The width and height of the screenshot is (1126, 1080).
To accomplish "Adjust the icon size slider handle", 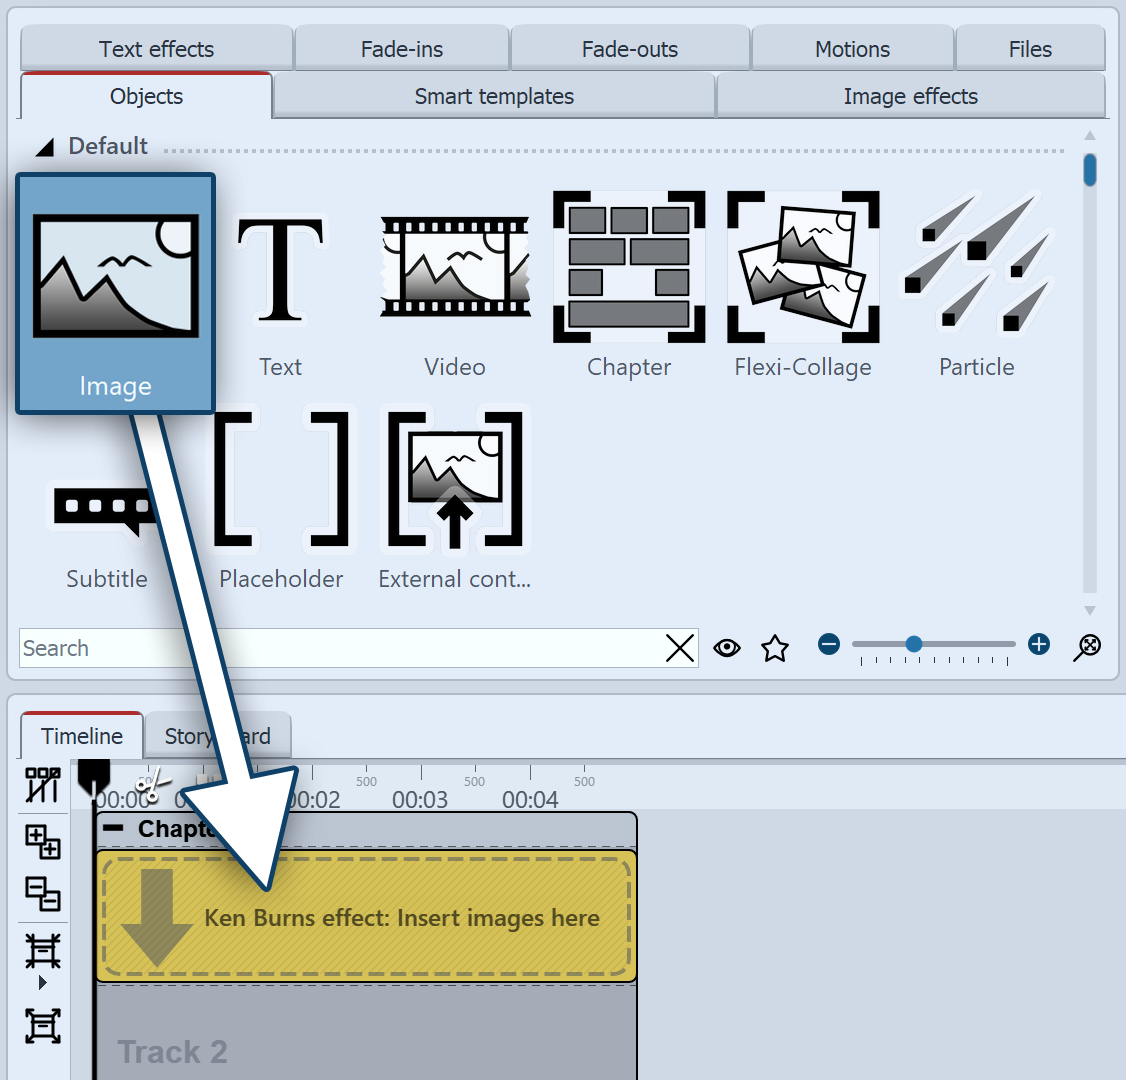I will pos(914,645).
